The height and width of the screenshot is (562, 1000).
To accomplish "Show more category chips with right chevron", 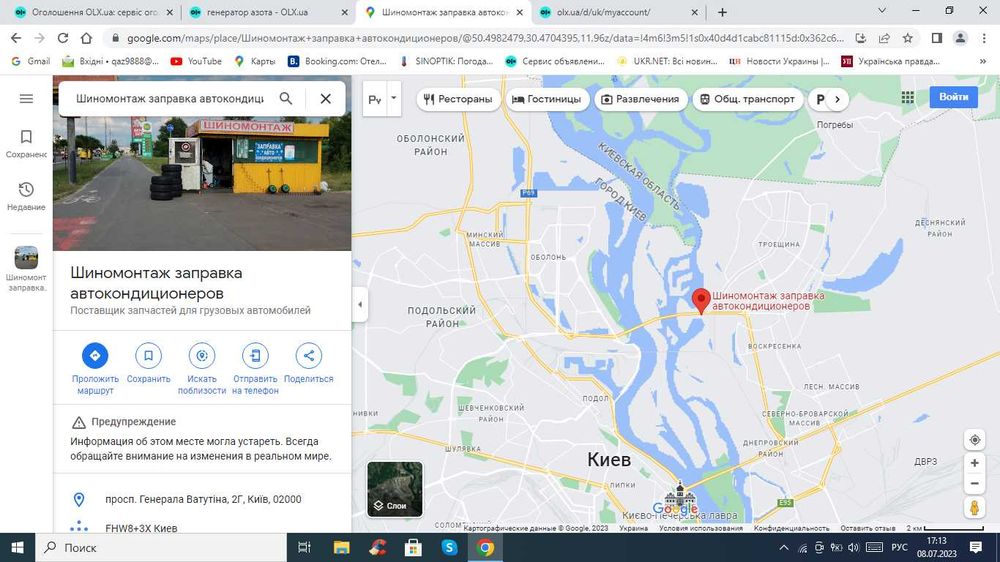I will click(x=837, y=99).
